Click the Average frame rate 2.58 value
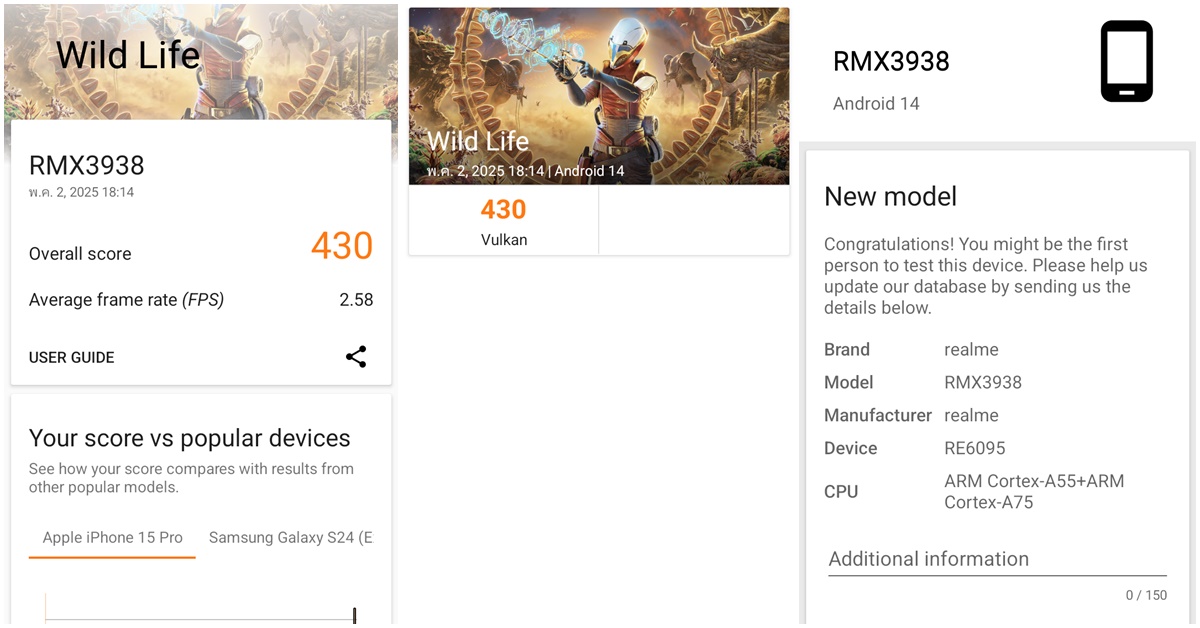The image size is (1200, 628). [356, 300]
